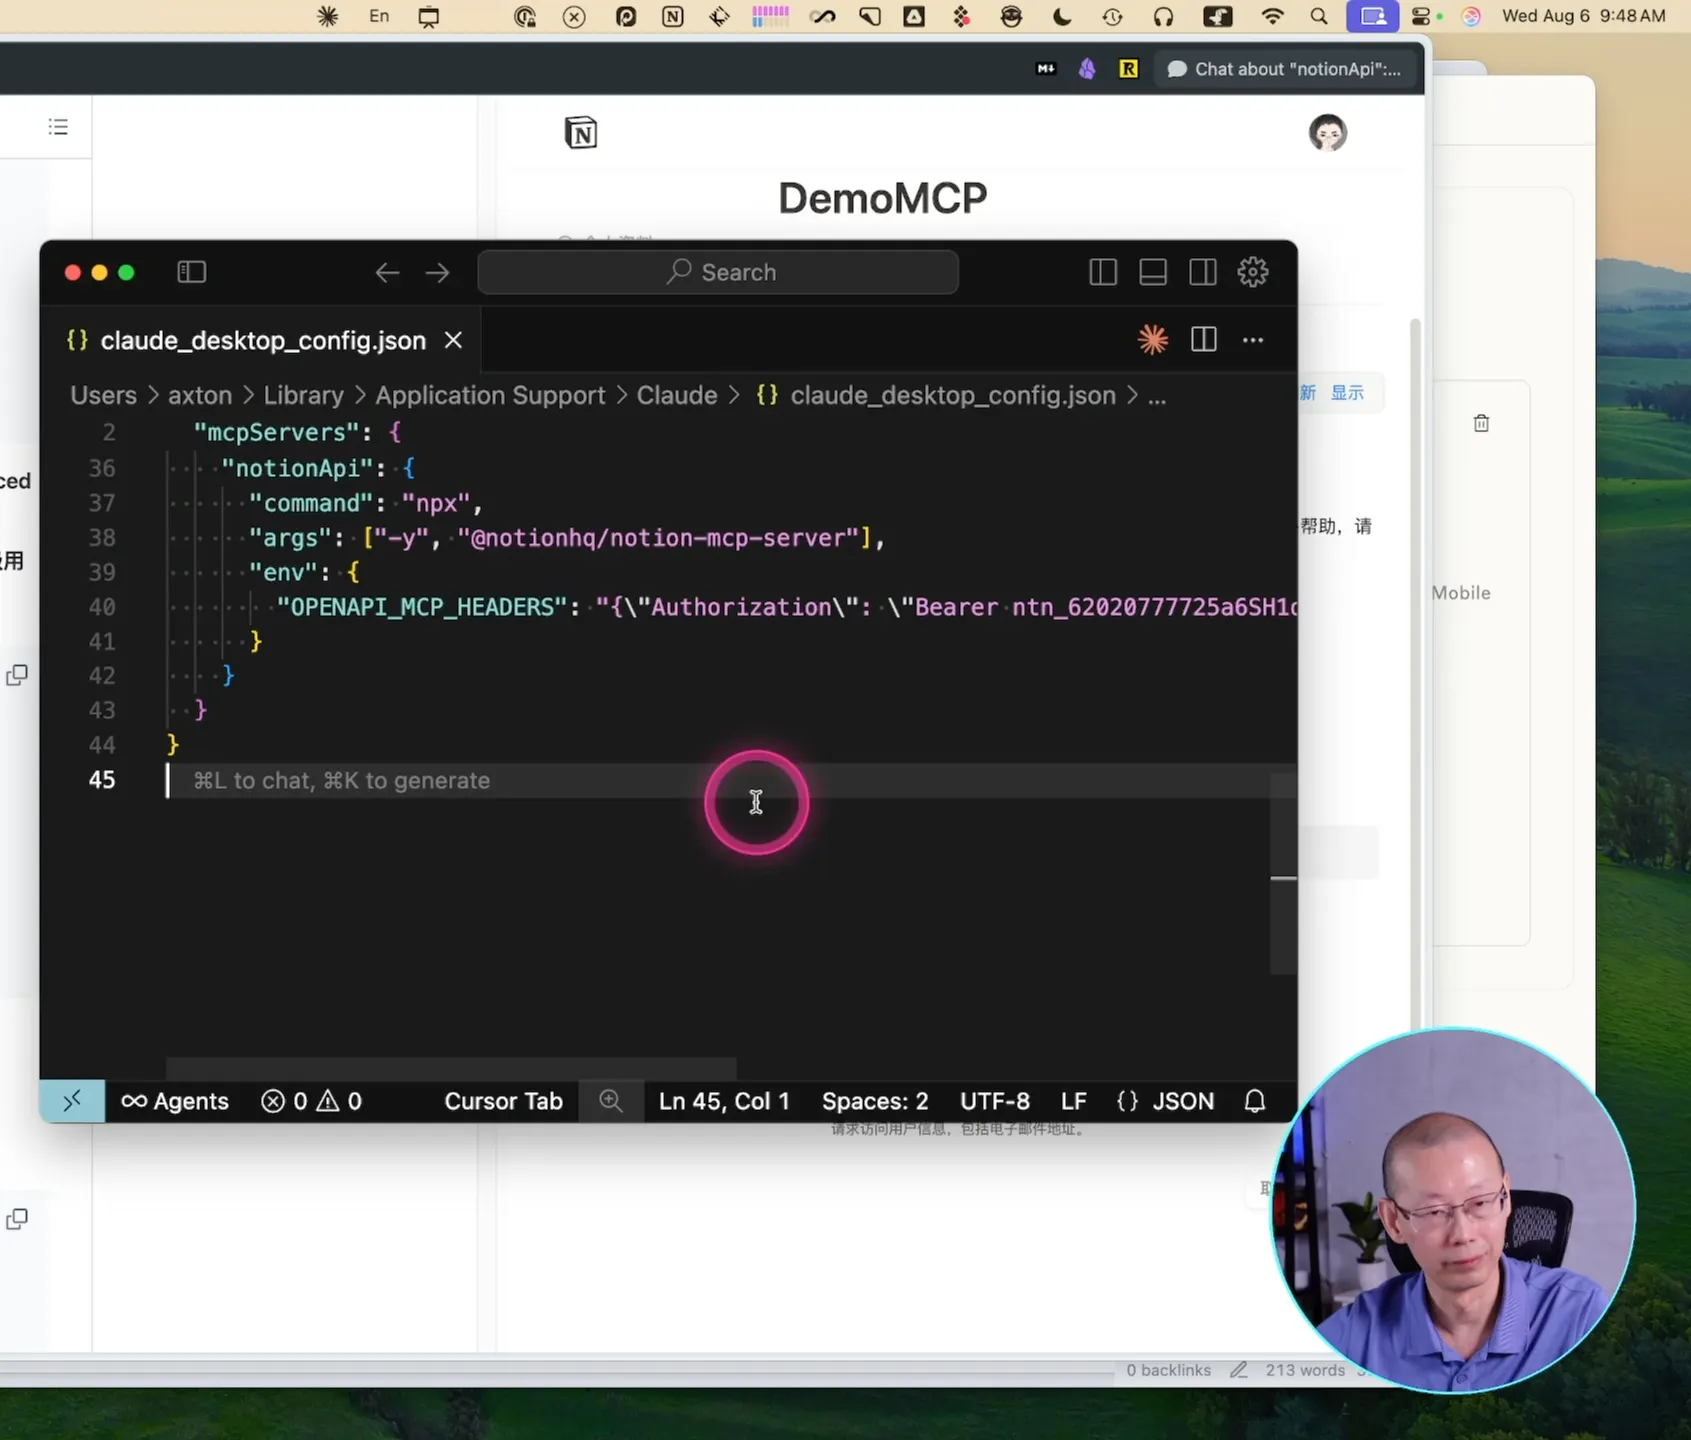Toggle the primary sidebar in Cursor

point(191,272)
